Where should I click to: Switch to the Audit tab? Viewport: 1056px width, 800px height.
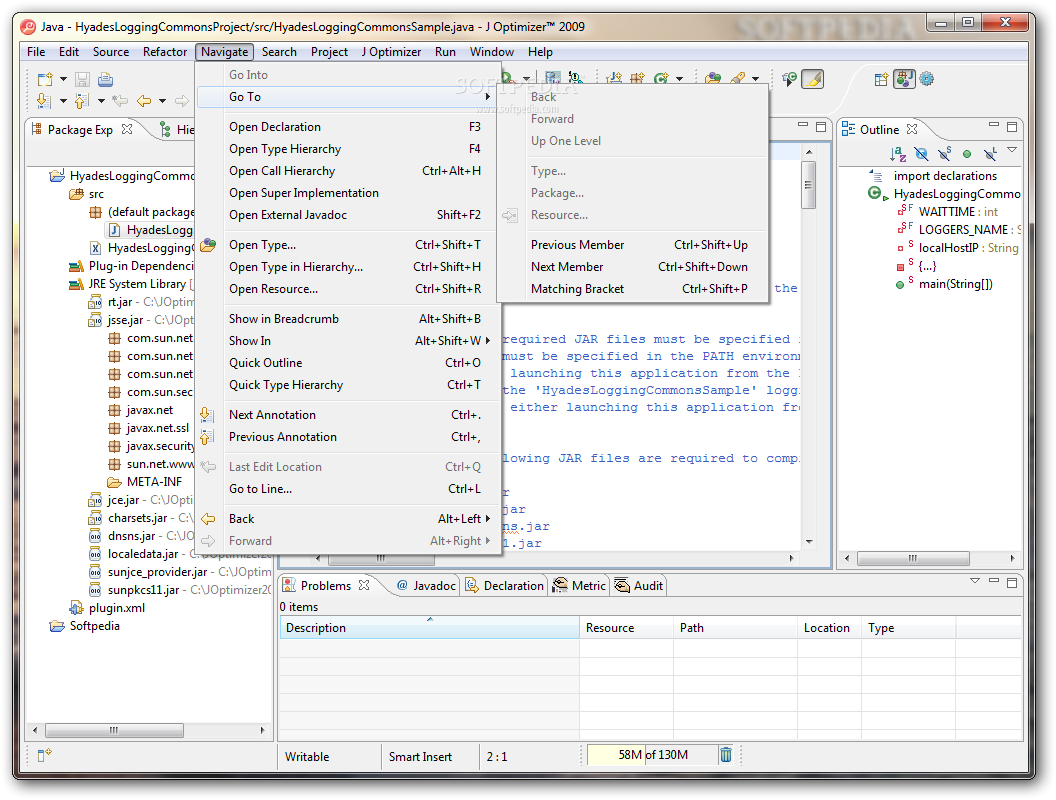638,586
